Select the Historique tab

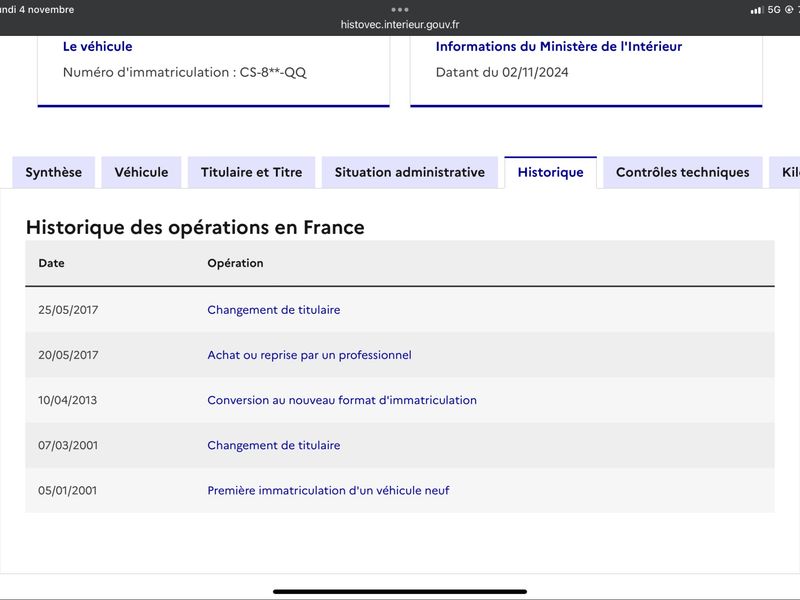551,172
